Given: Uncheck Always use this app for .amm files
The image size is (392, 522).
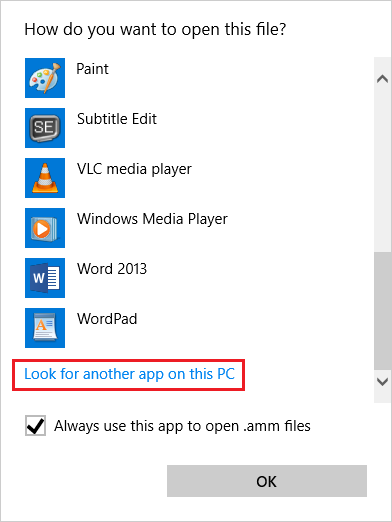Looking at the screenshot, I should [35, 426].
